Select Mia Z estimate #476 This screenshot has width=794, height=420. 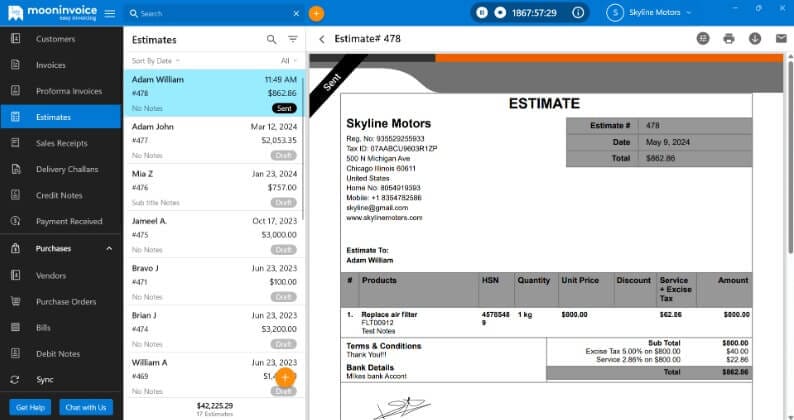coord(214,187)
